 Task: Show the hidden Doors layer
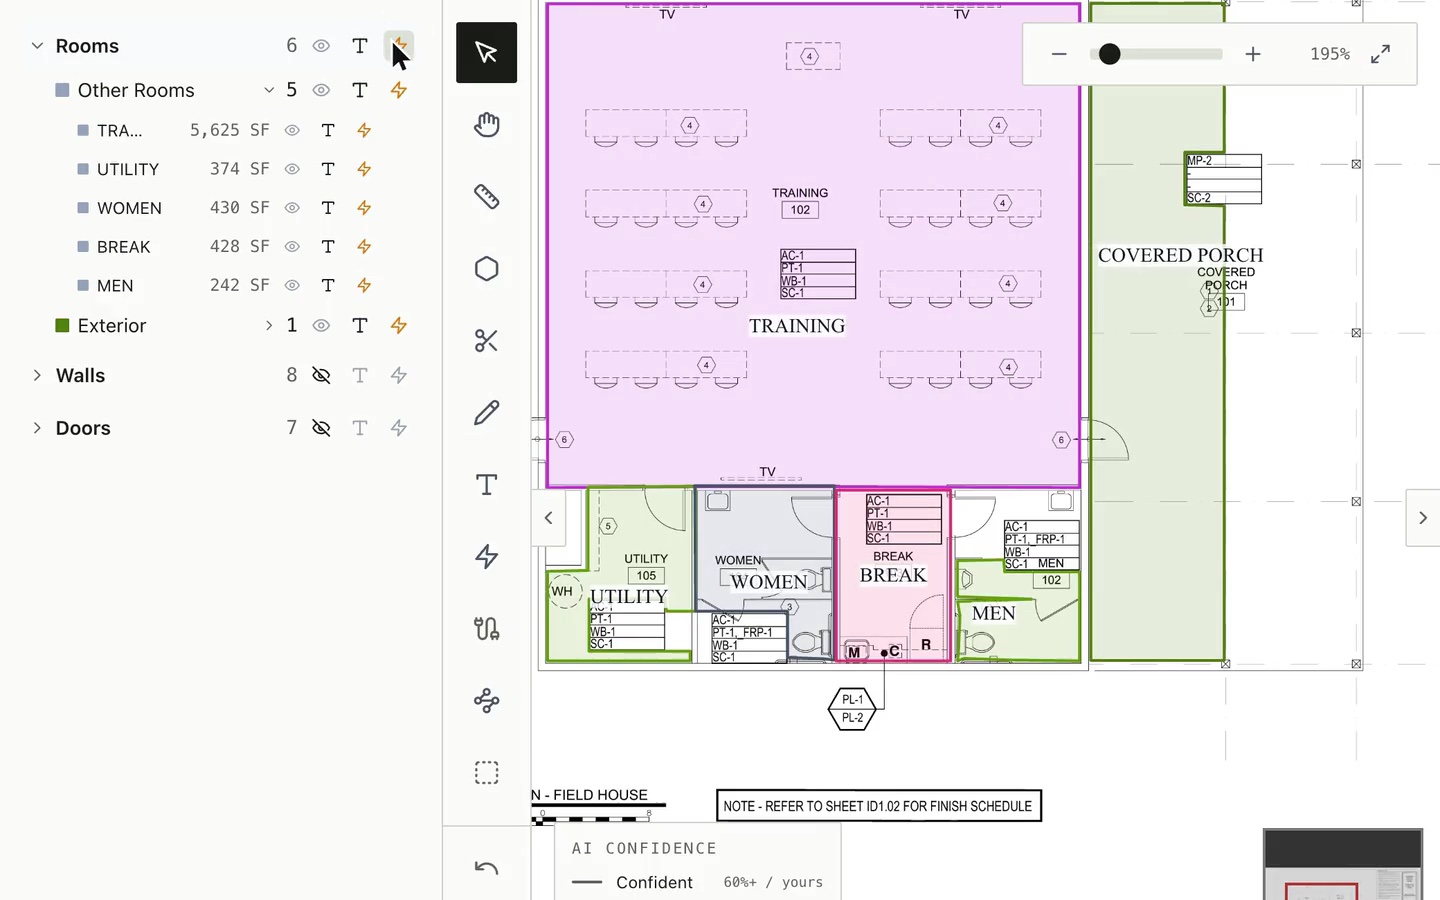pos(321,428)
